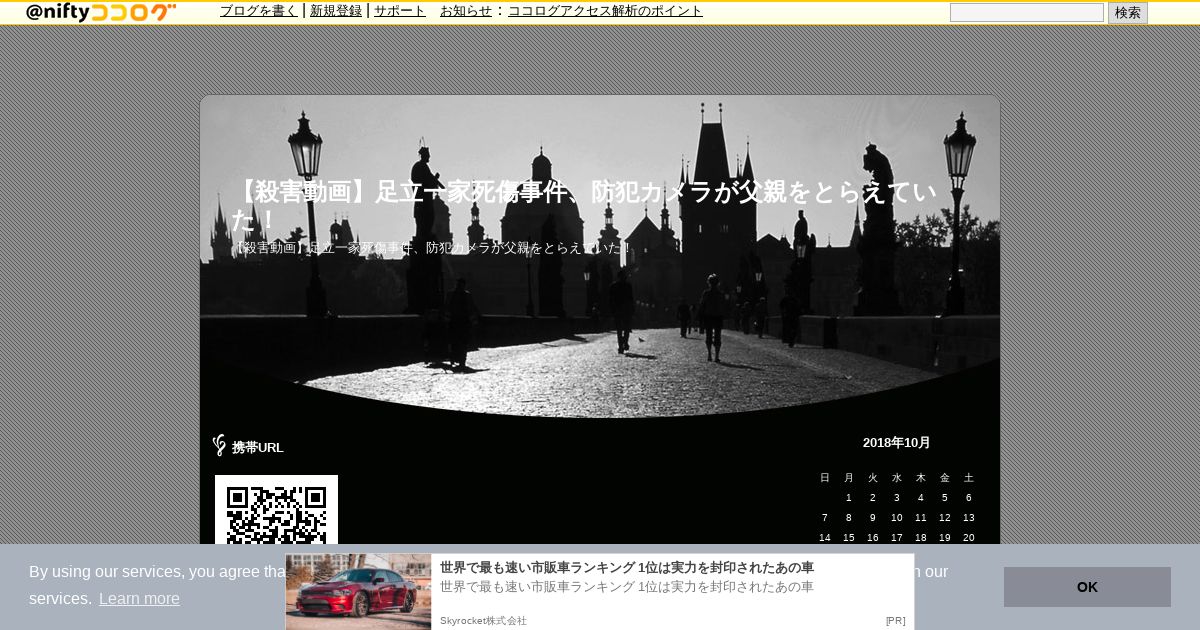Open ココログアクセス解析のポイント link
This screenshot has height=630, width=1200.
click(605, 11)
